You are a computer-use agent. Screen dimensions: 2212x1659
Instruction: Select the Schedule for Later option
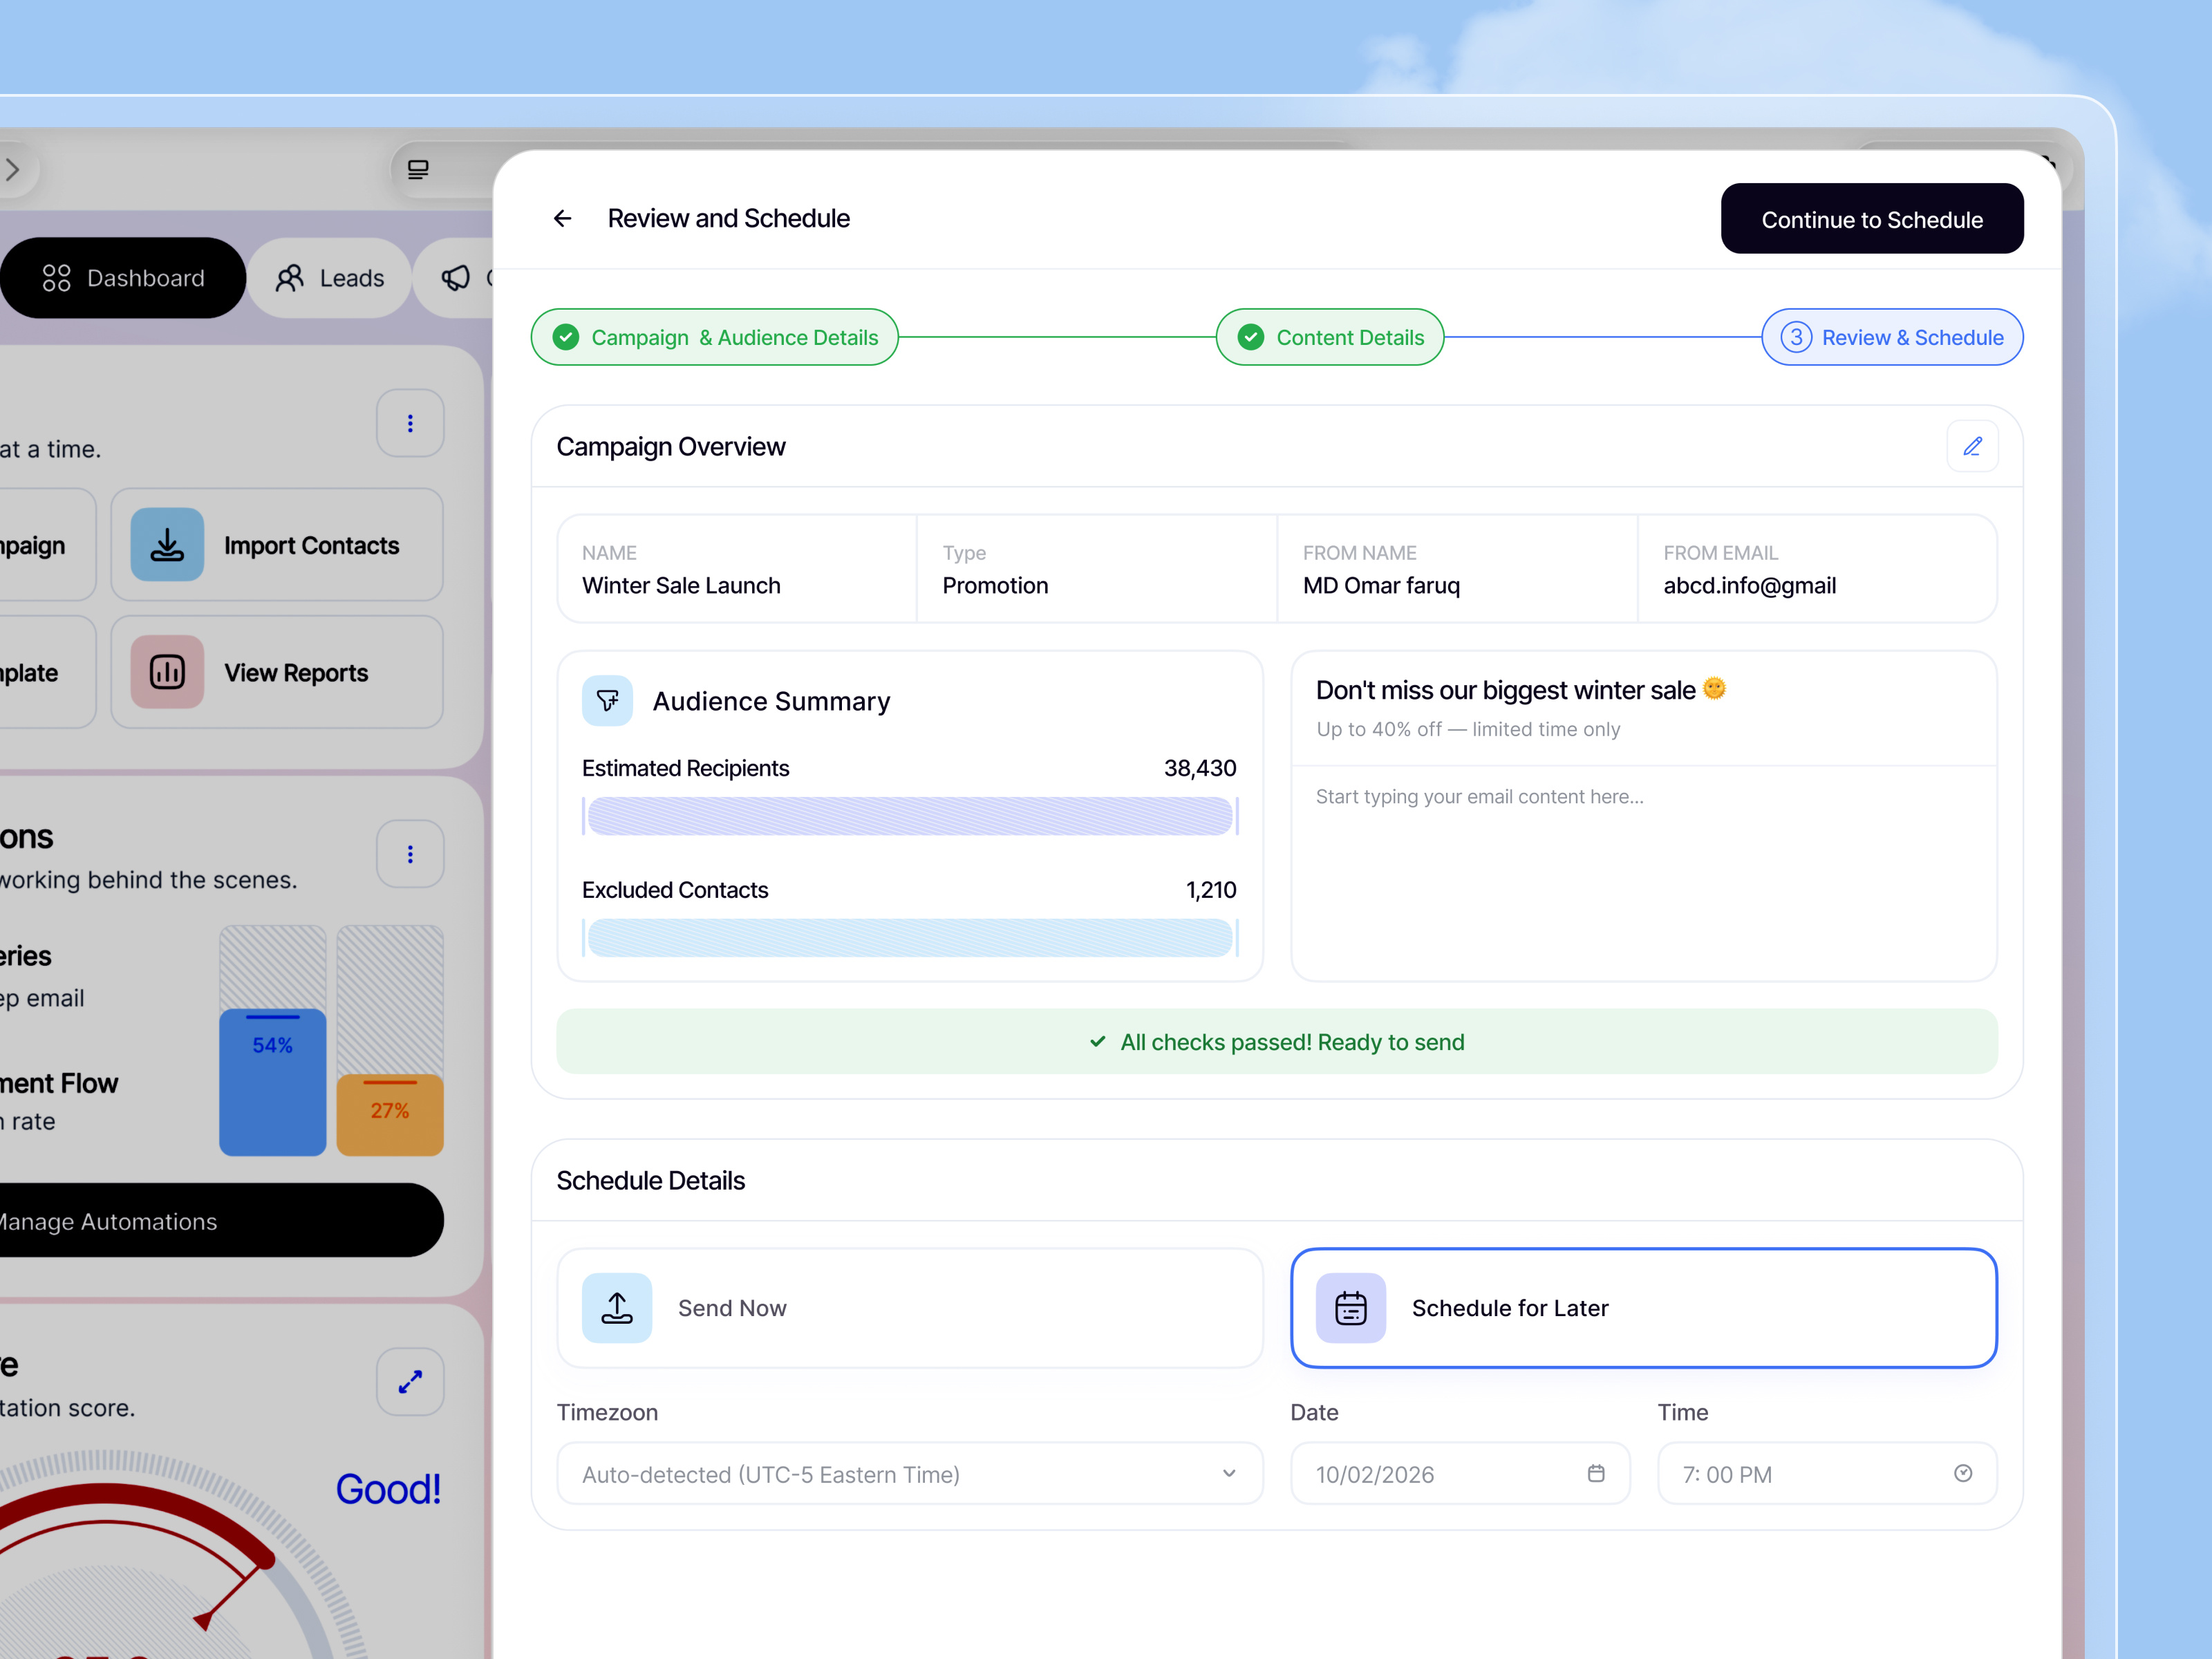click(x=1643, y=1307)
